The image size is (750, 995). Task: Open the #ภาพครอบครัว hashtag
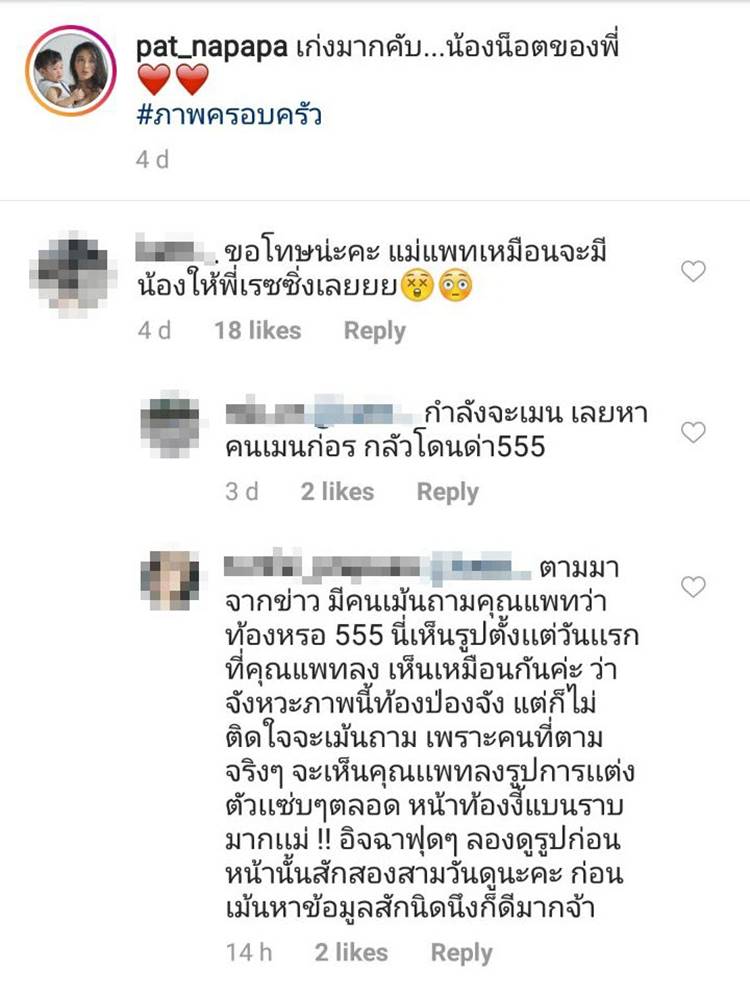(229, 116)
